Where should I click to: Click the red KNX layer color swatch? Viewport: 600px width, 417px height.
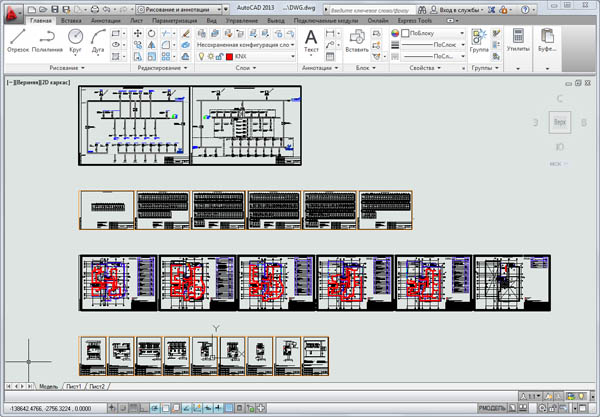tap(228, 57)
